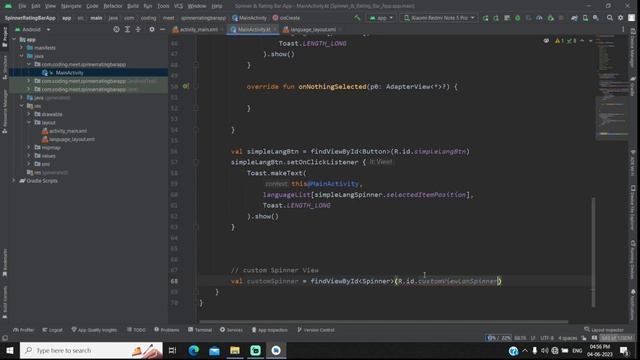Collapse the java folder

22,56
